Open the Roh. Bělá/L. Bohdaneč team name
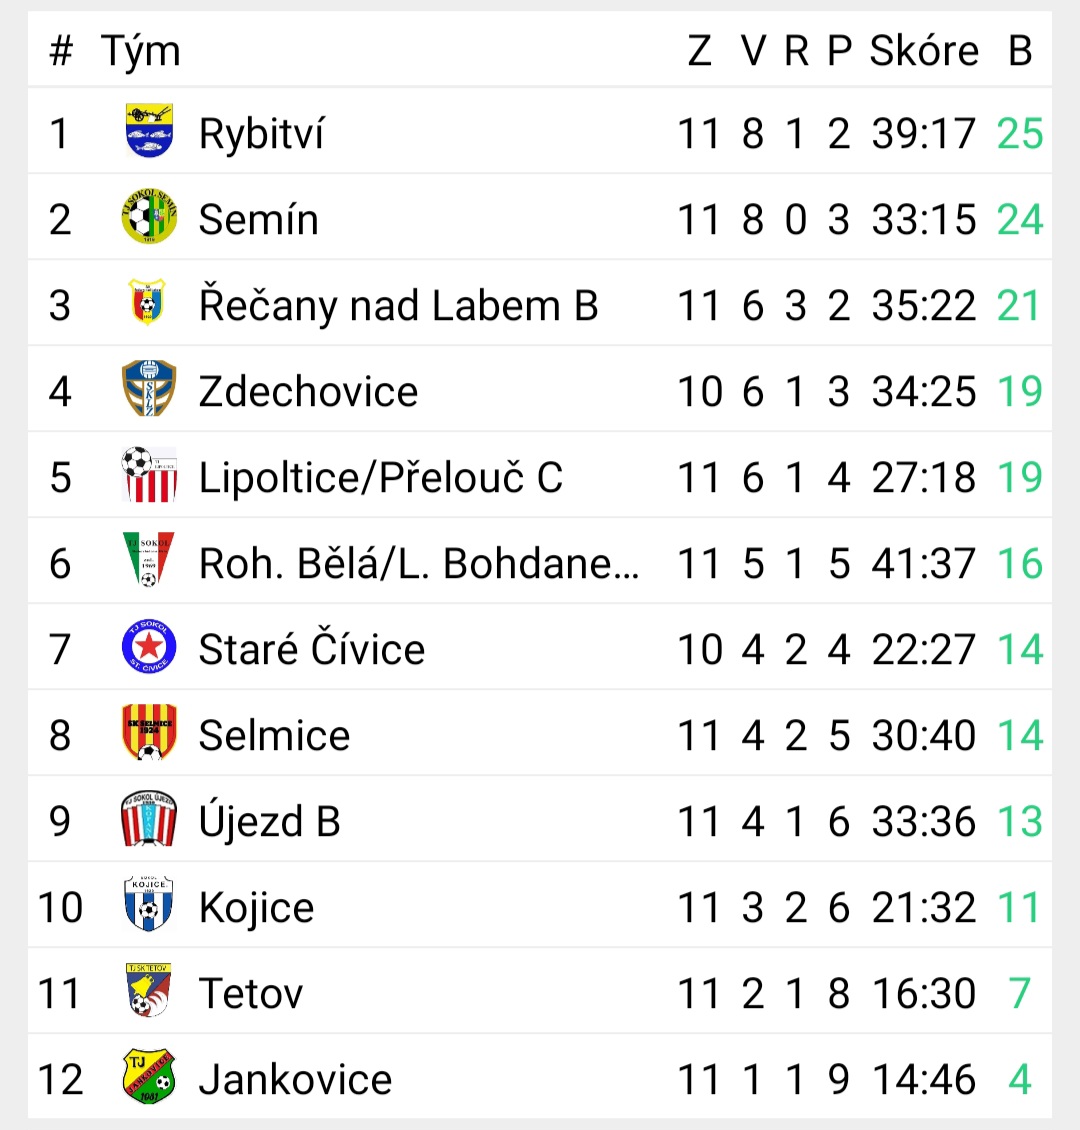 419,563
